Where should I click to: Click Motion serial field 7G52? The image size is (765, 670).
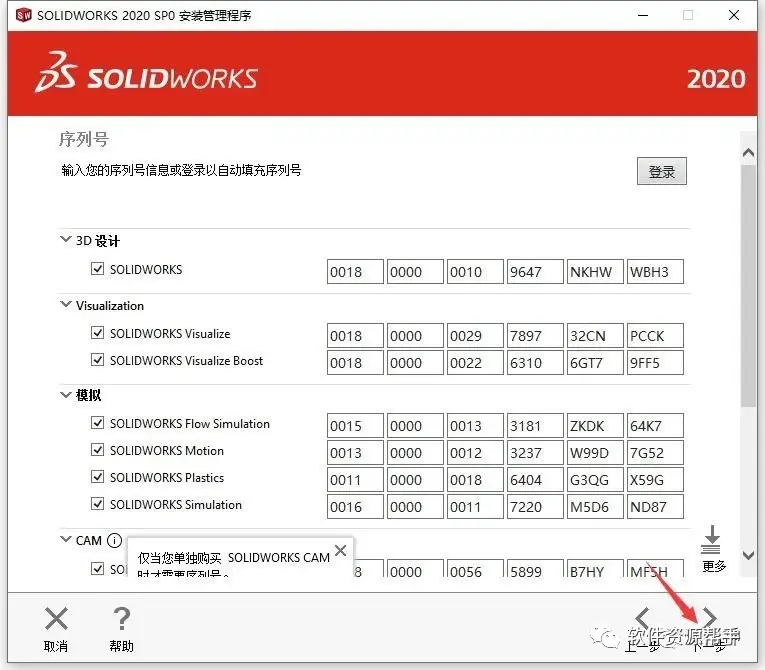pyautogui.click(x=655, y=452)
